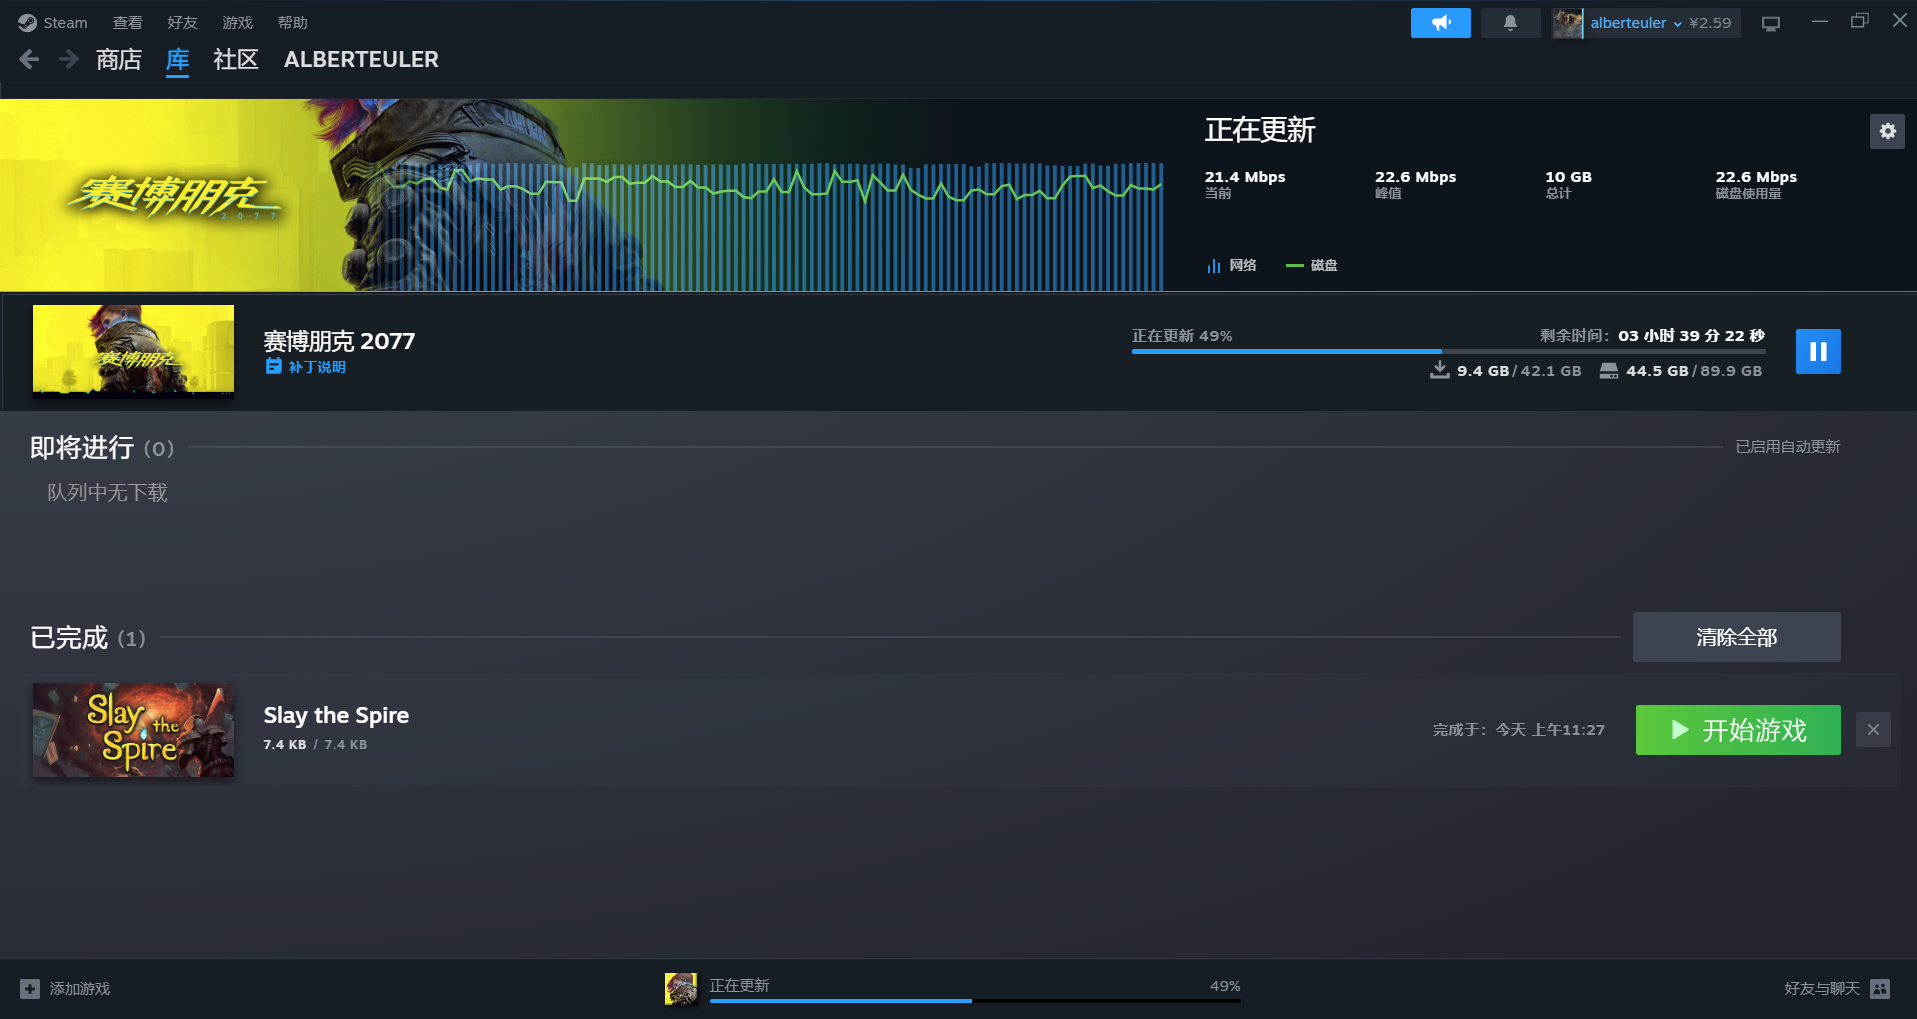The height and width of the screenshot is (1019, 1917).
Task: Open the 帮助 menu
Action: (x=292, y=22)
